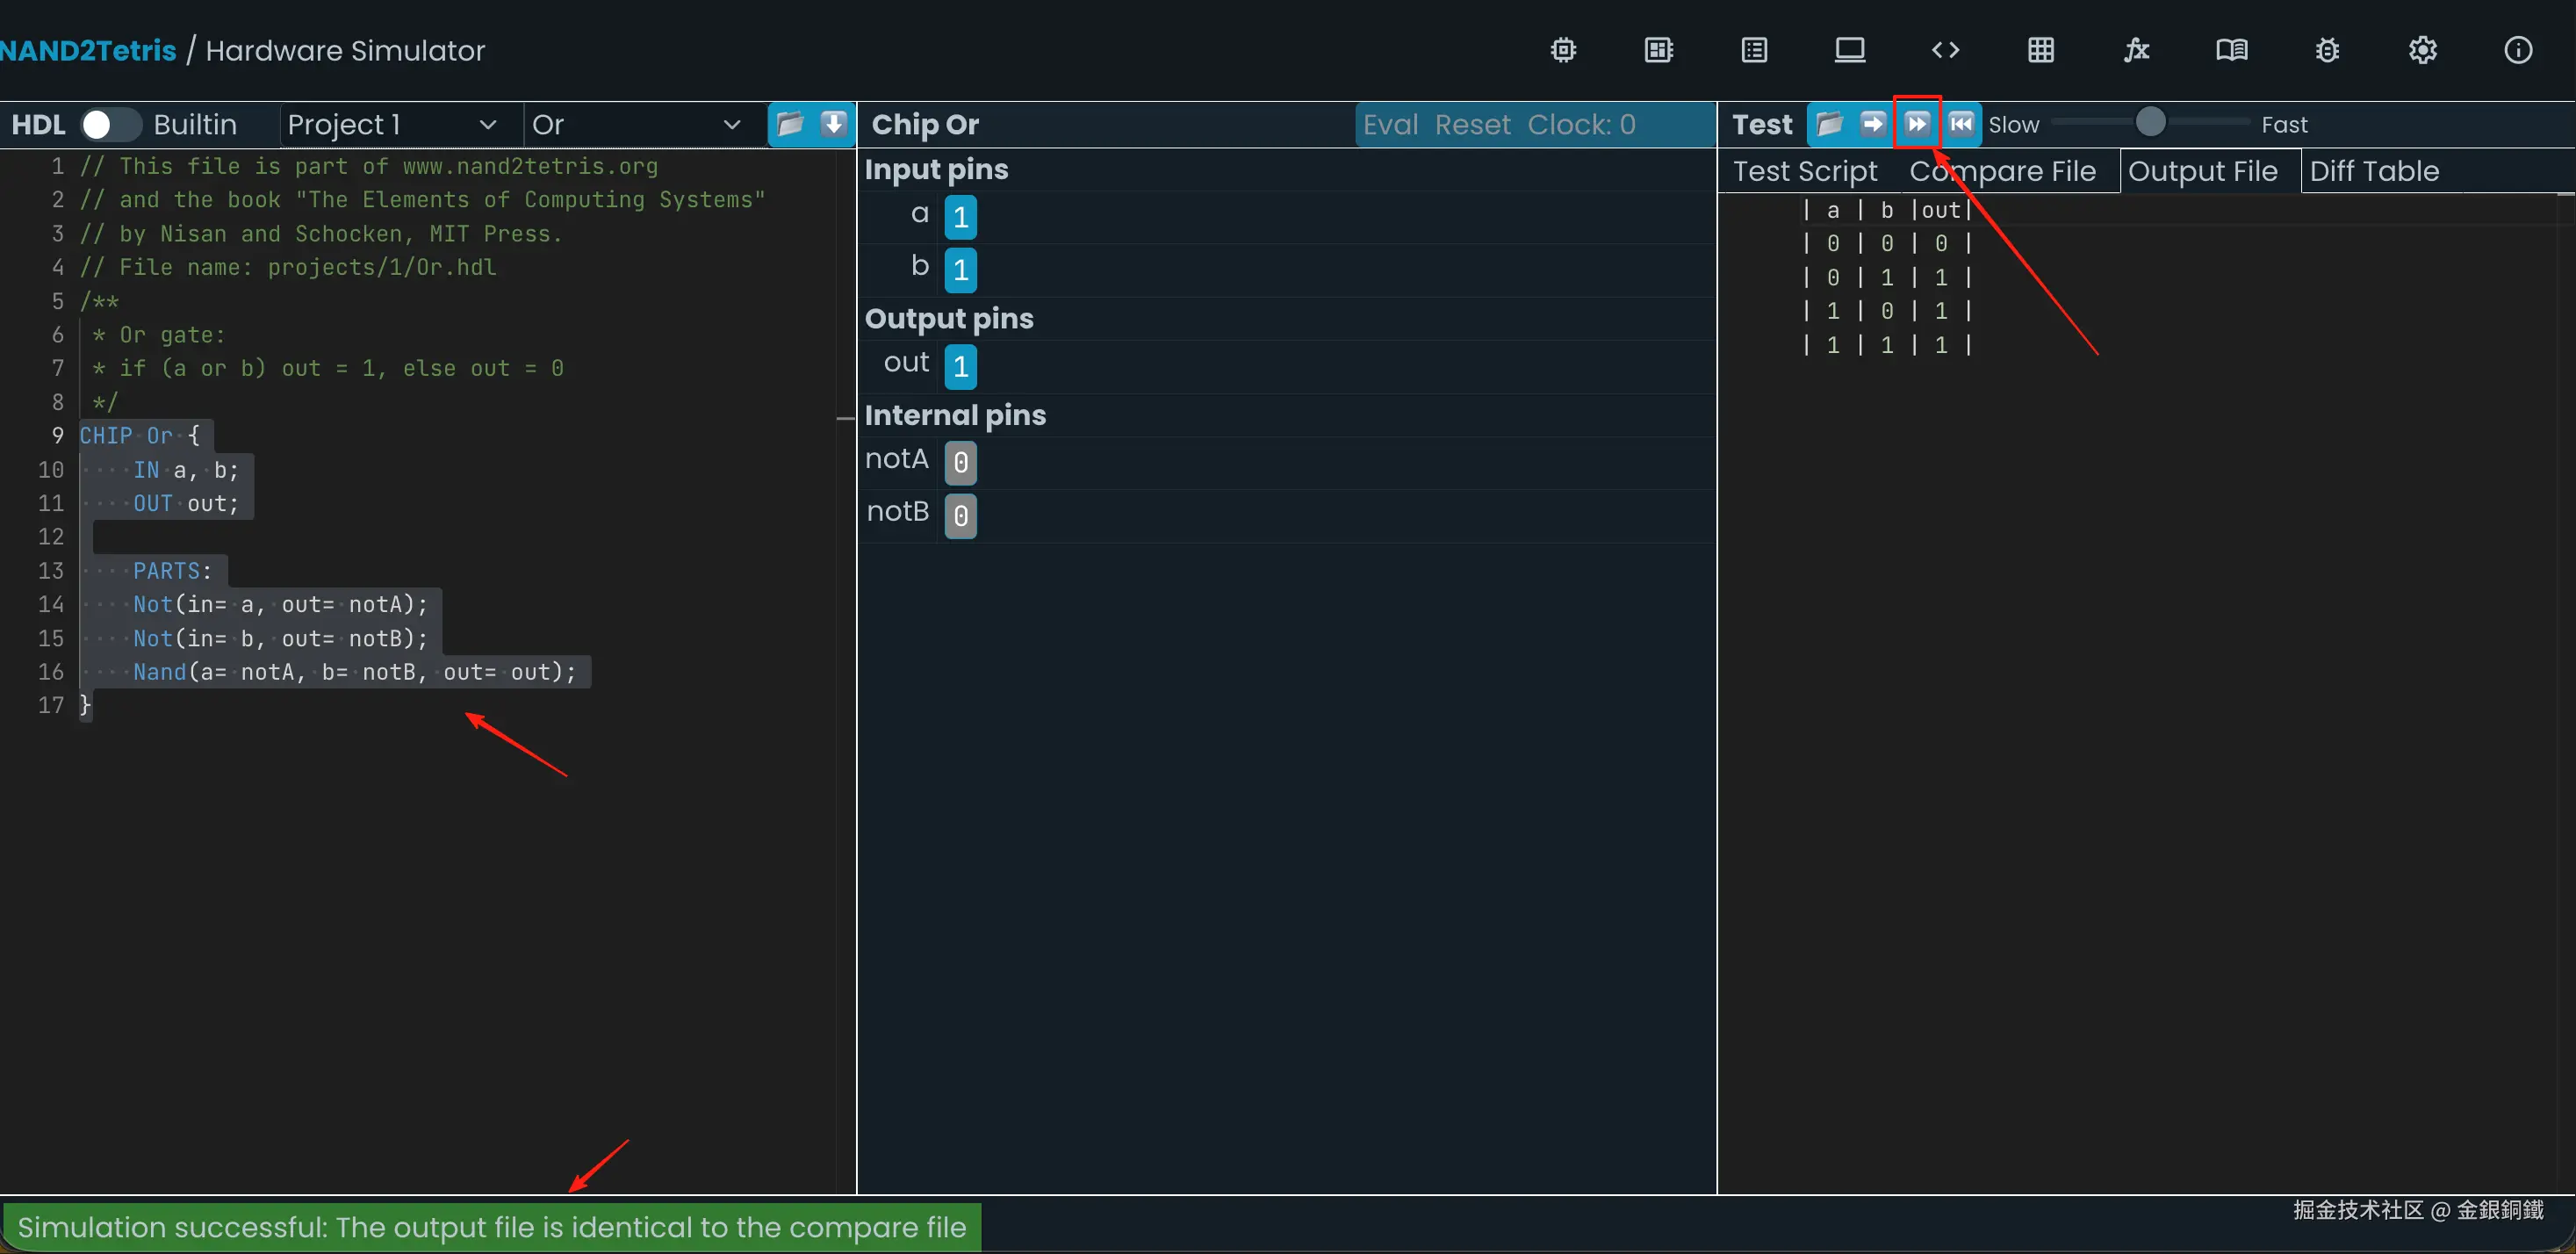Click the Reset button

[1472, 124]
